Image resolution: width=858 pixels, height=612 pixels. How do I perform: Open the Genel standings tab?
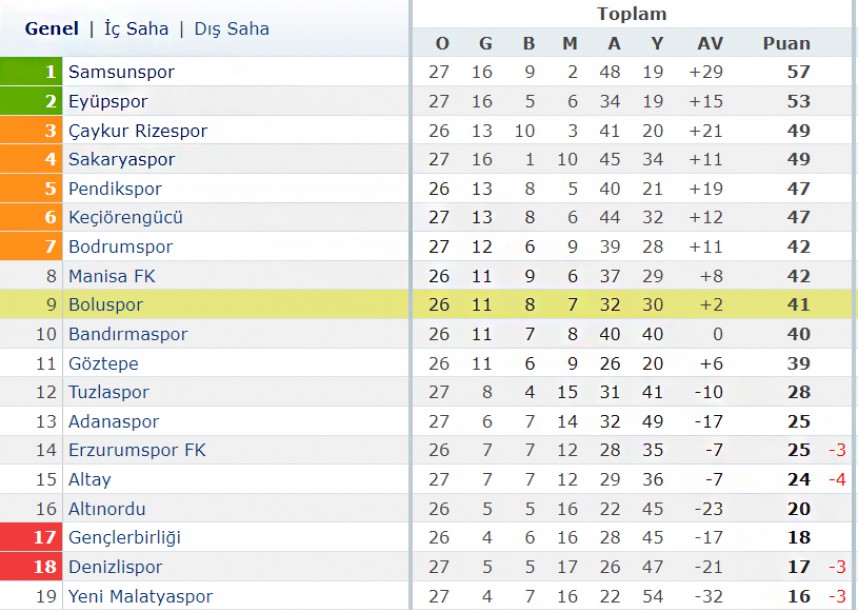click(51, 28)
